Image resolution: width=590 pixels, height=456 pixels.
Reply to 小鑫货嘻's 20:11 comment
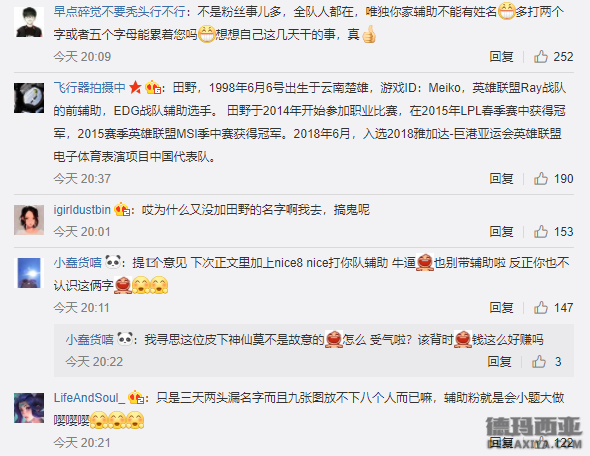tap(501, 307)
